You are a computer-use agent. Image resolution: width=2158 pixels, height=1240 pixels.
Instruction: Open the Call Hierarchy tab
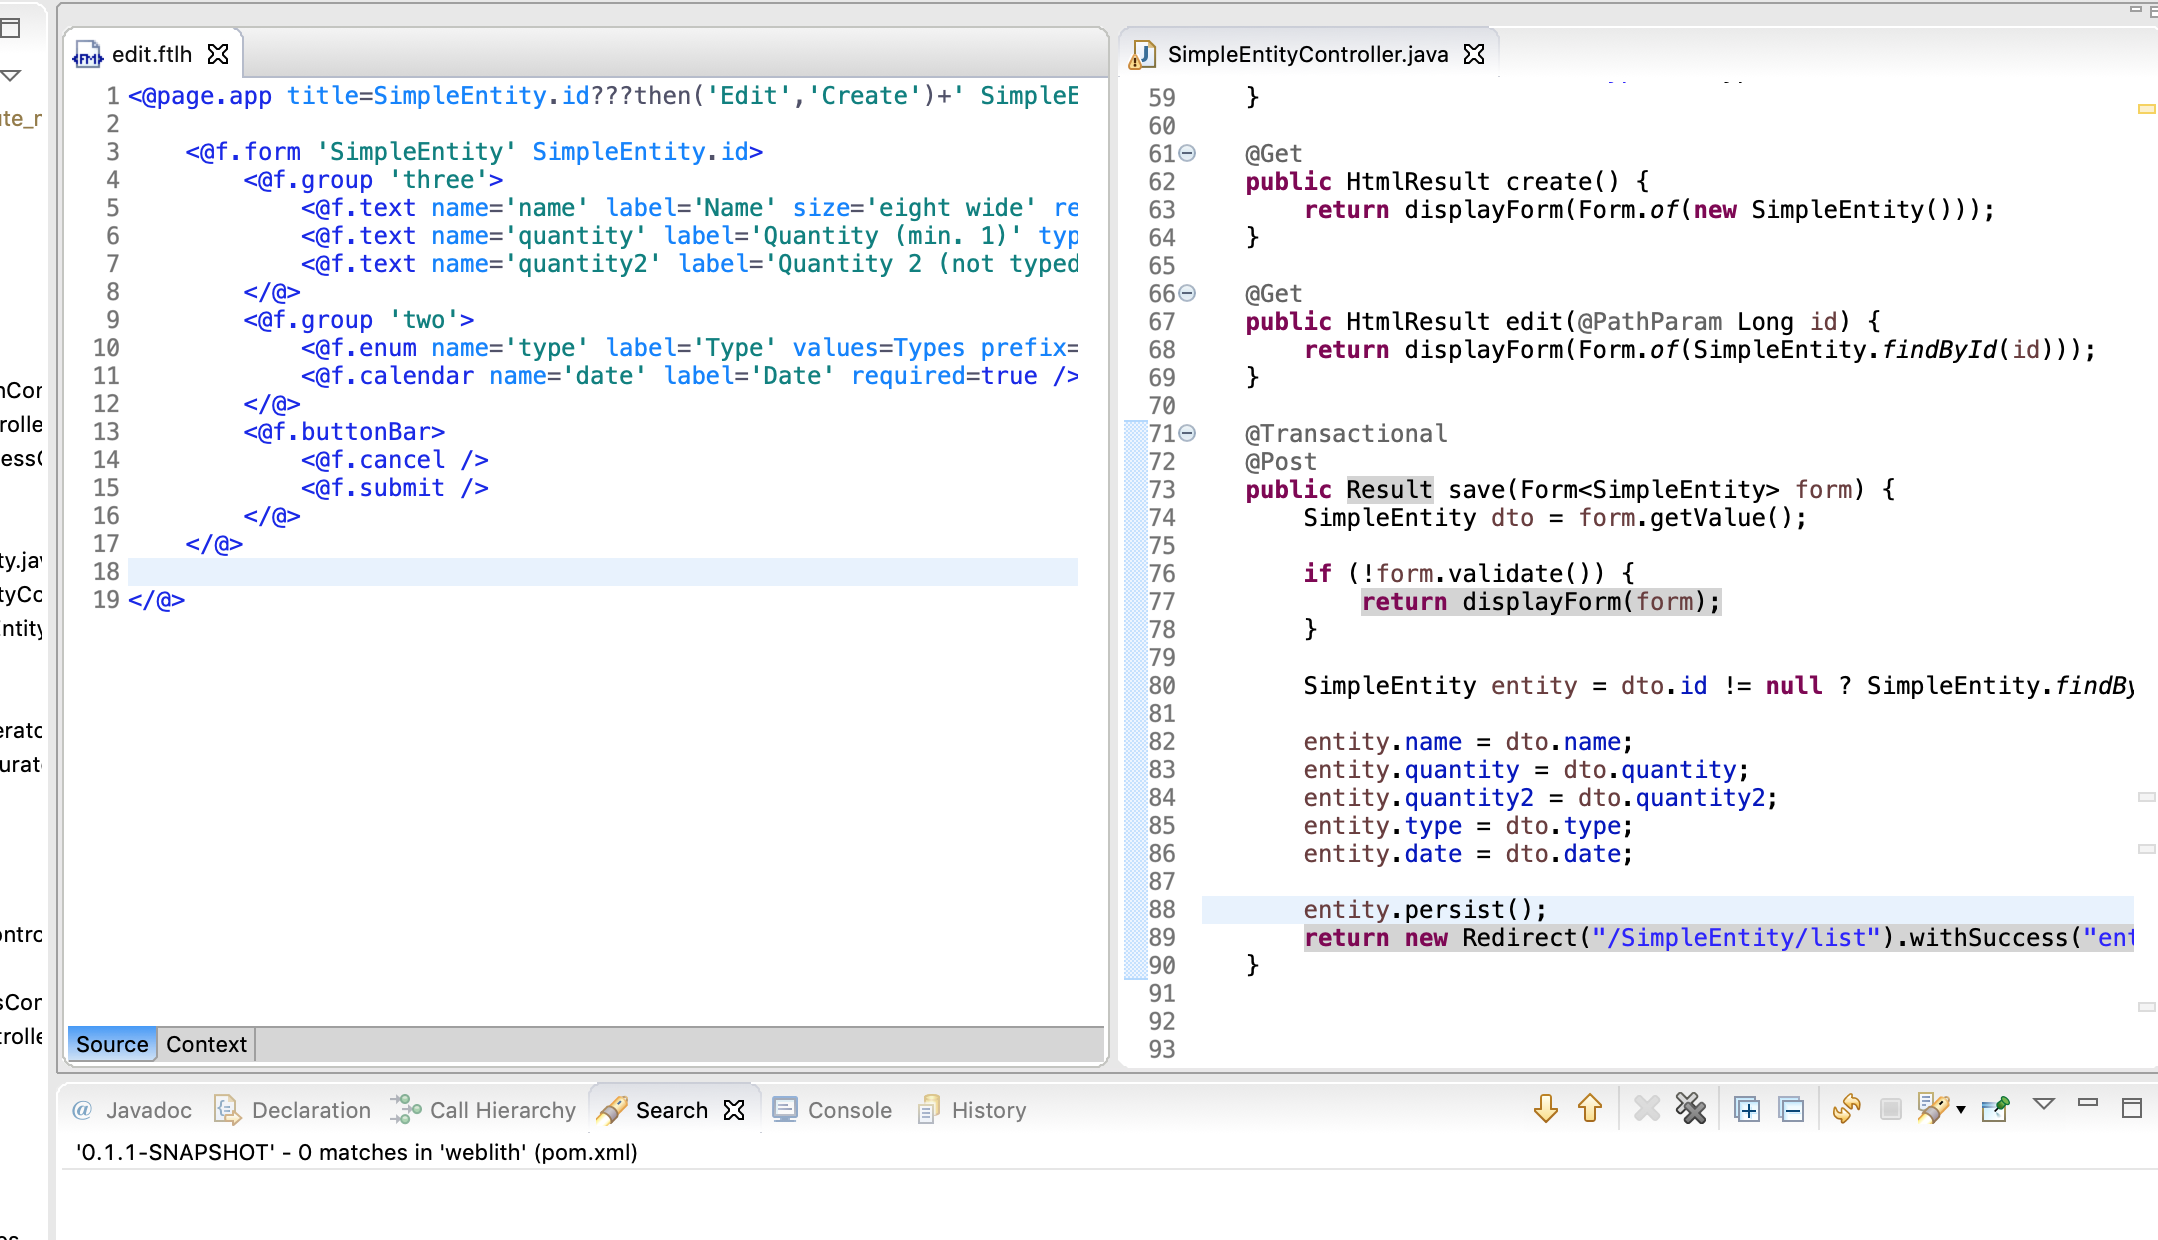pos(502,1110)
